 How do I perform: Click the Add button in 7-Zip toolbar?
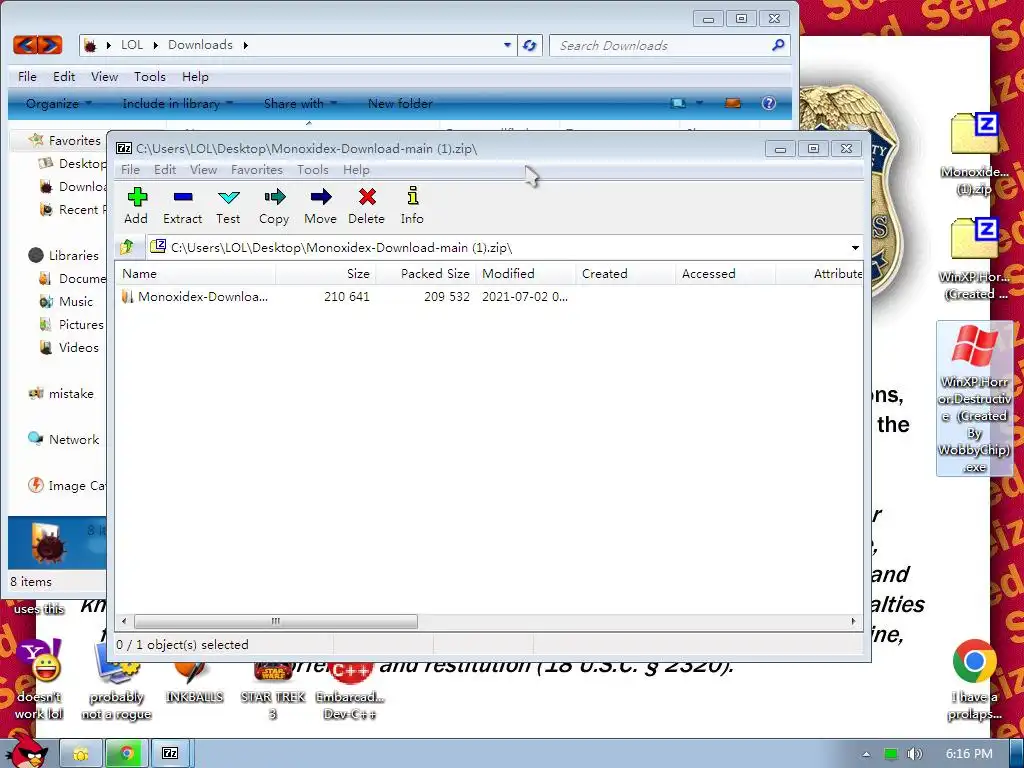click(136, 206)
